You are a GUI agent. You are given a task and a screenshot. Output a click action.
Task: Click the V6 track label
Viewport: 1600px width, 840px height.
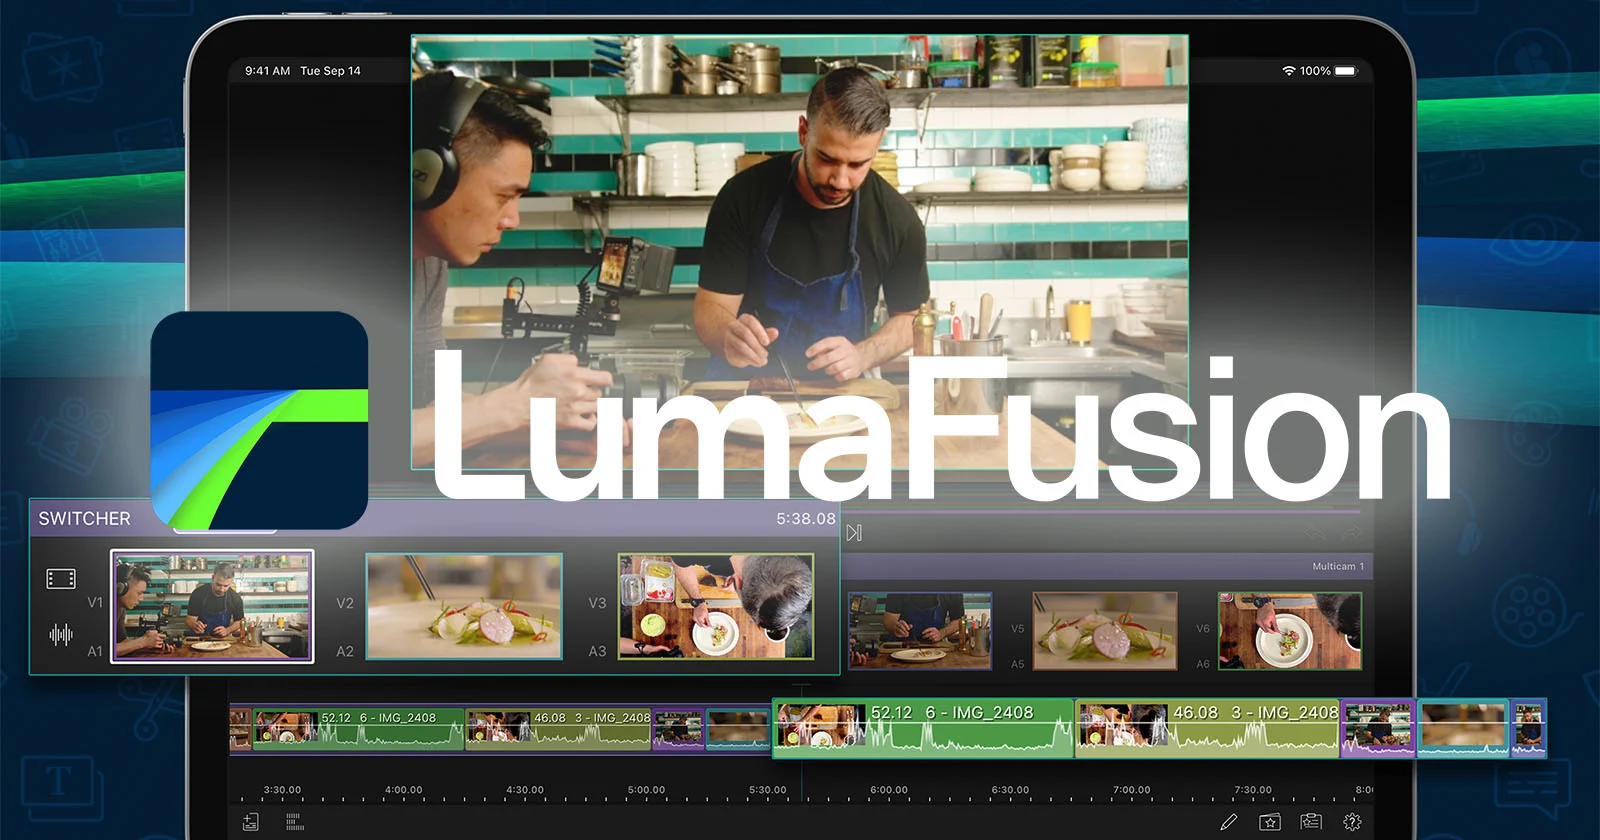coord(1203,629)
